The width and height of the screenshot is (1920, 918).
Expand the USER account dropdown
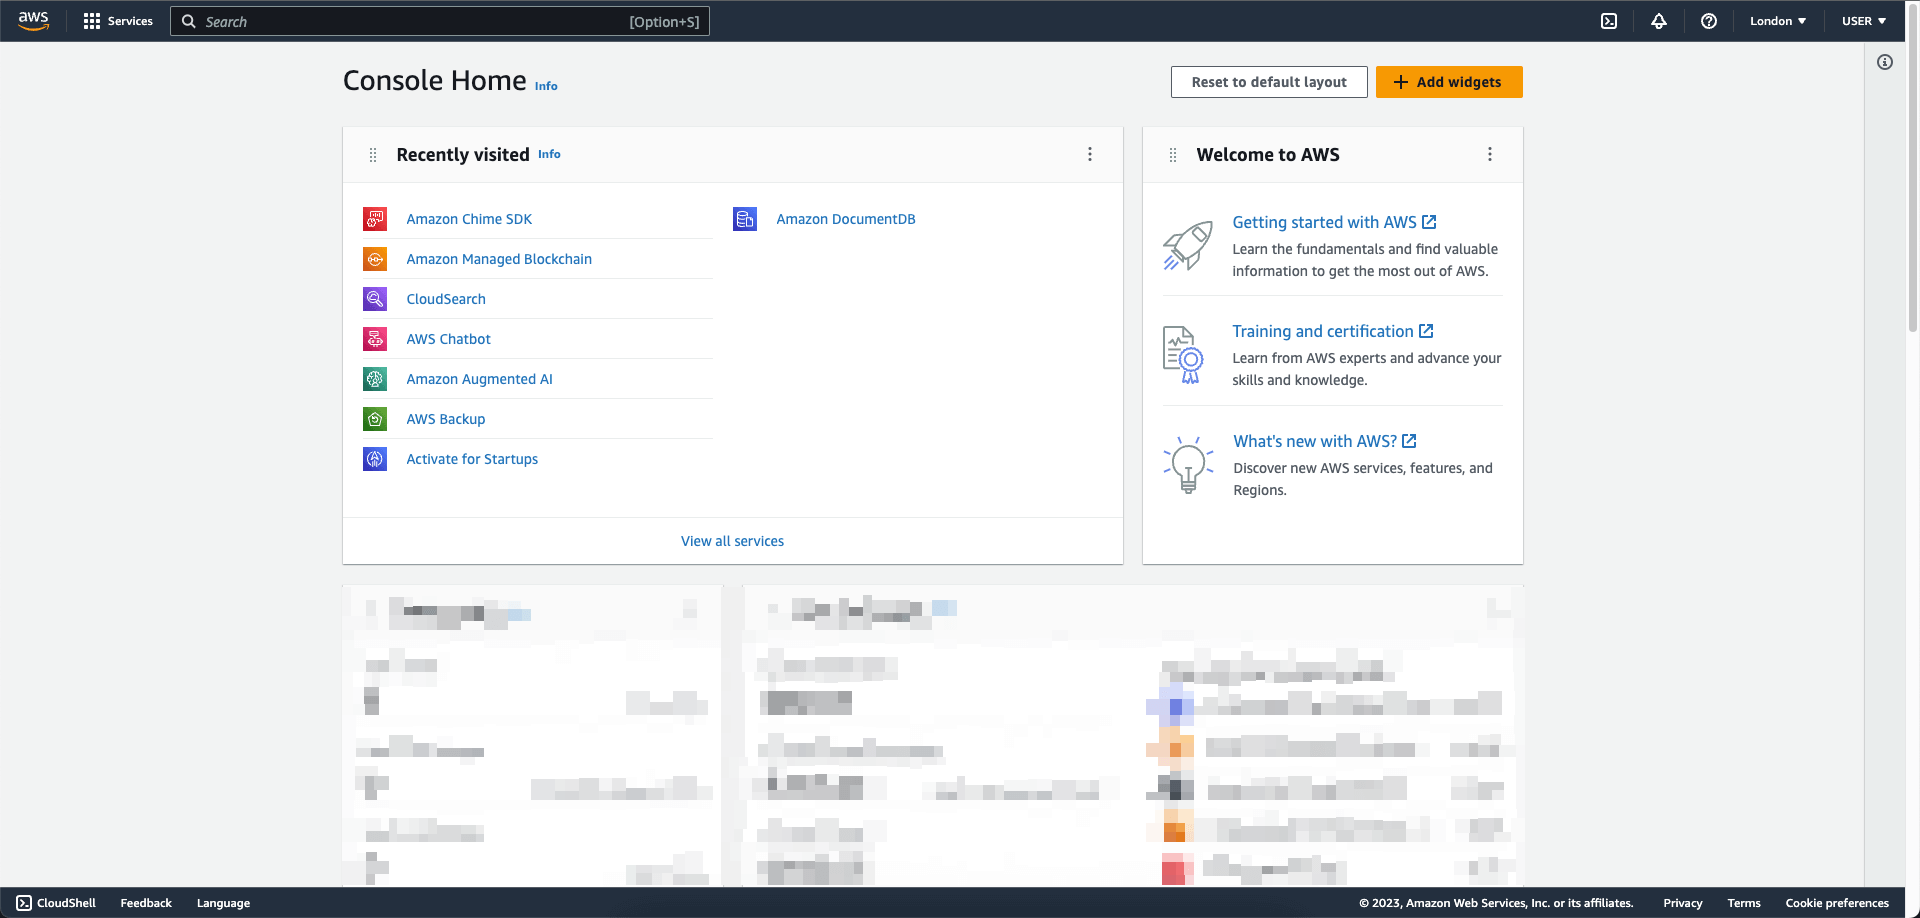tap(1864, 21)
